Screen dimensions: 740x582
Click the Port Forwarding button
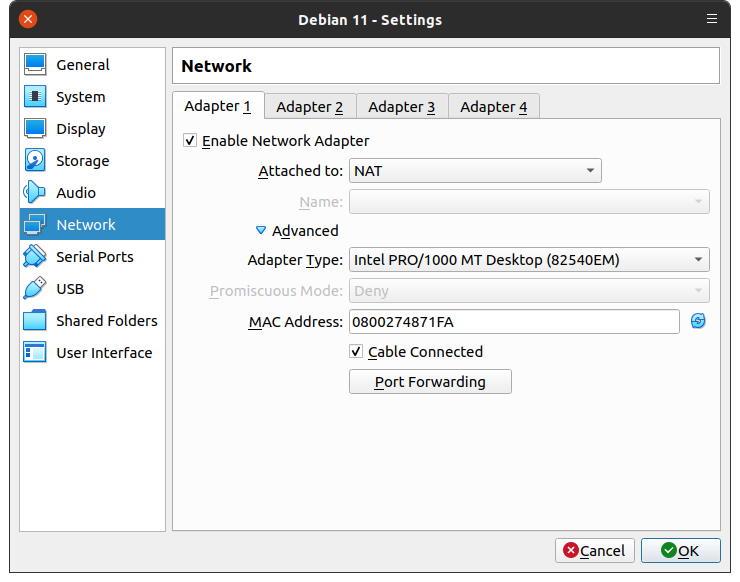(x=430, y=382)
